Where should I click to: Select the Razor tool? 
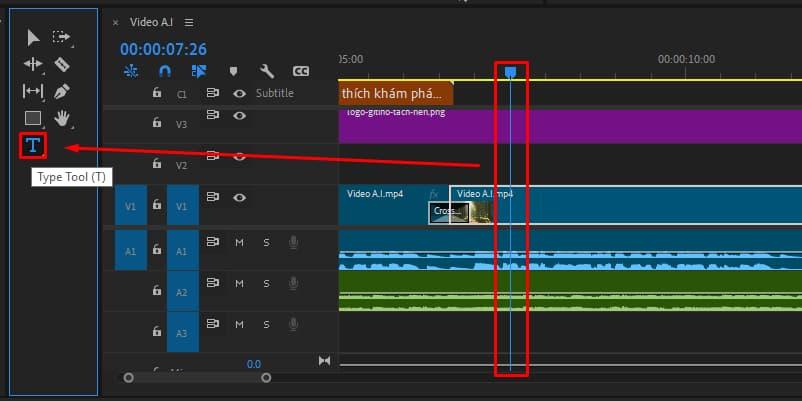(x=61, y=64)
